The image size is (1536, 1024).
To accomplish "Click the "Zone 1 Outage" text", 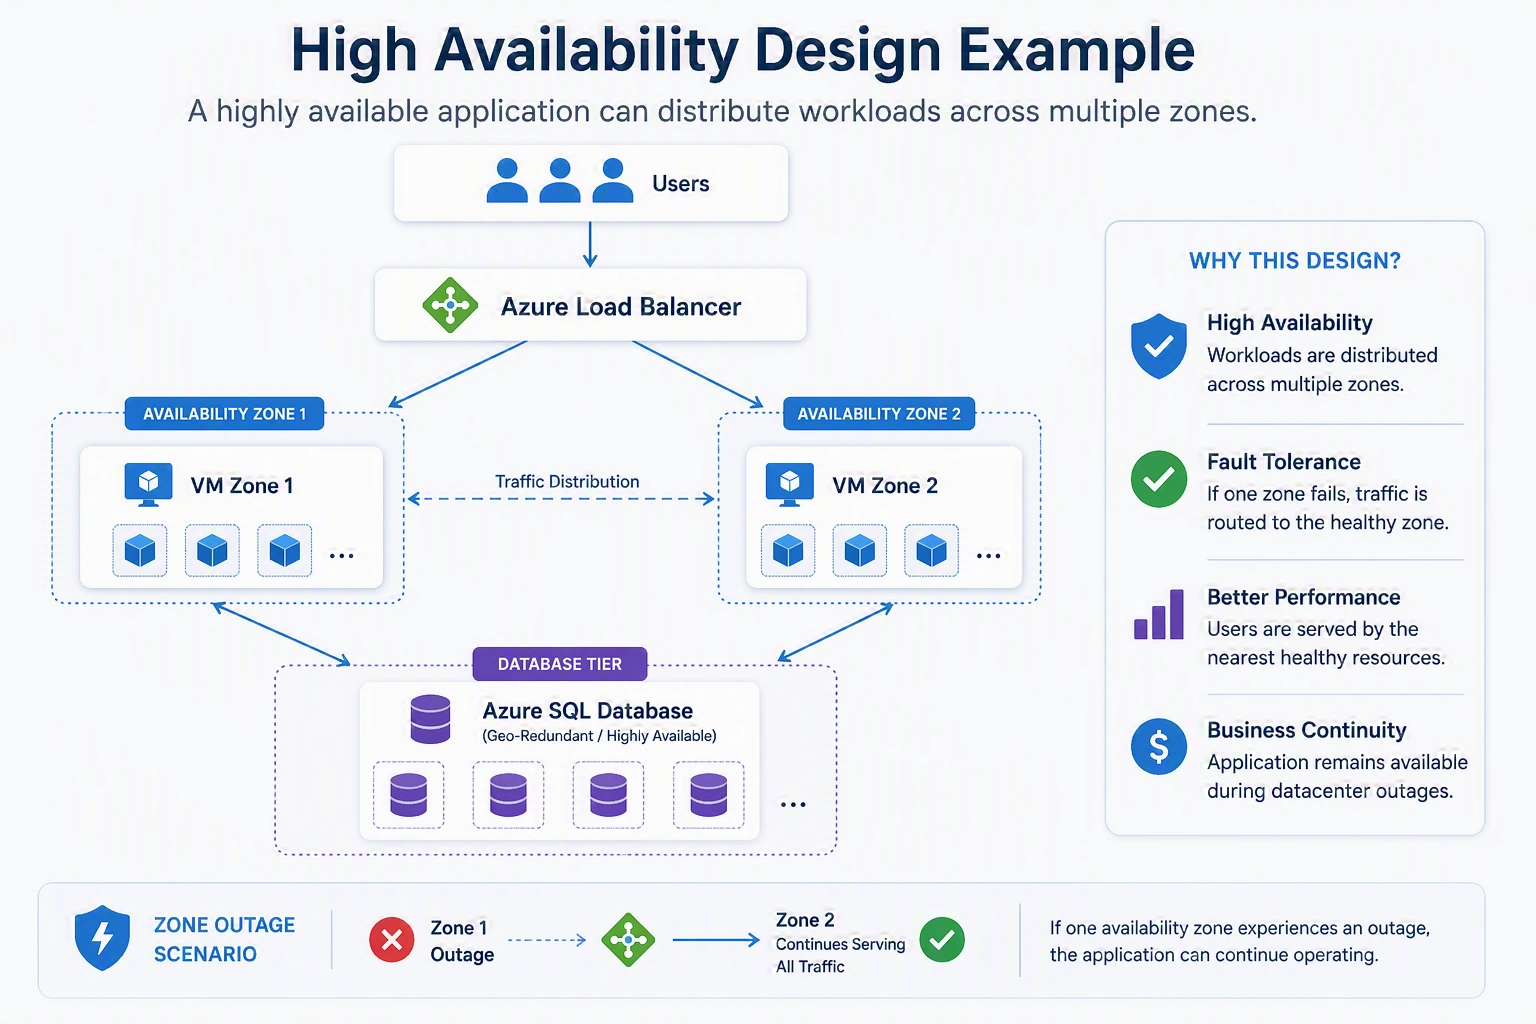I will 462,941.
